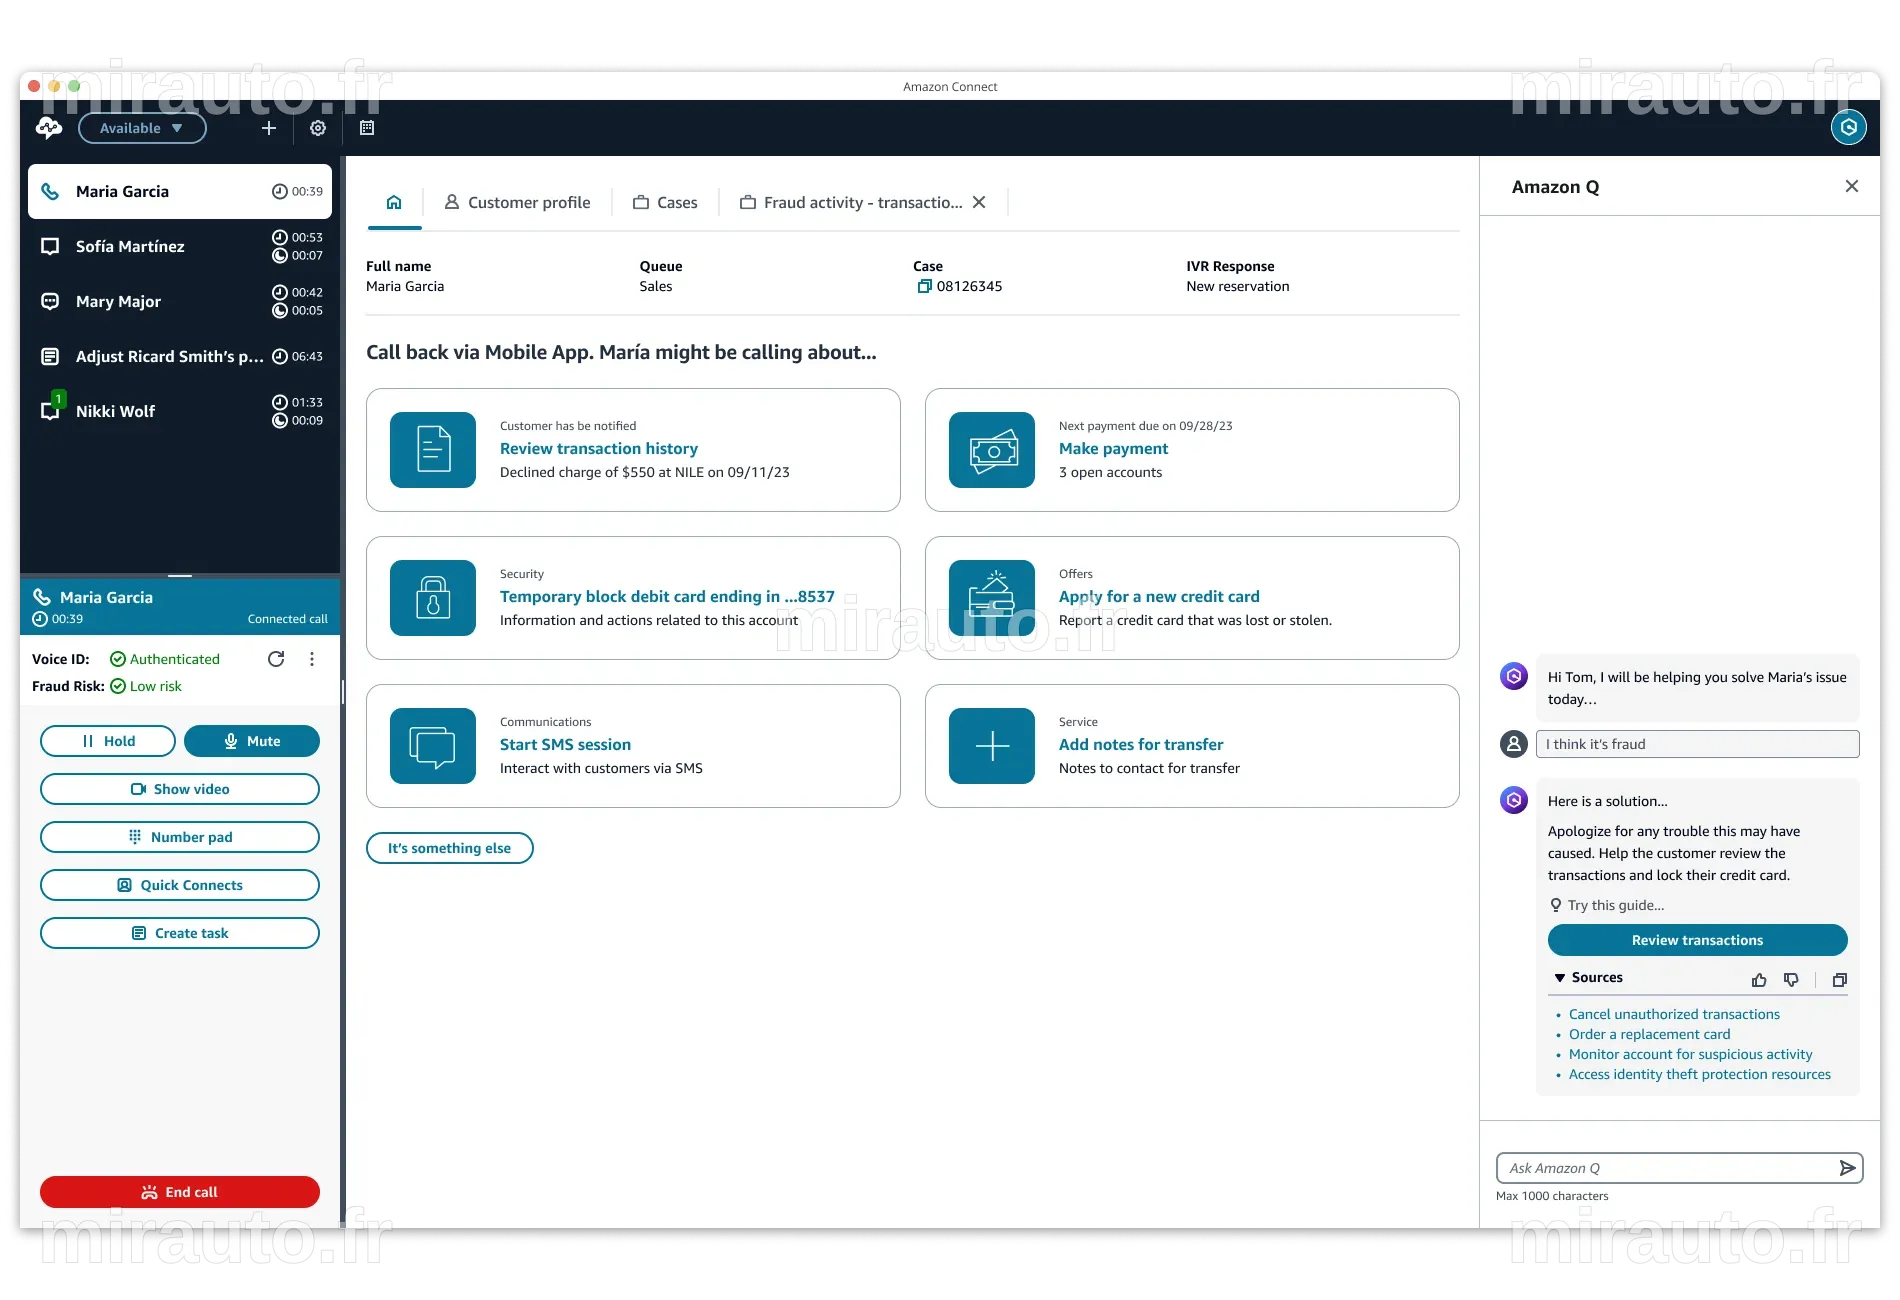1900x1300 pixels.
Task: Thumbs up the Amazon Q response
Action: pyautogui.click(x=1759, y=980)
